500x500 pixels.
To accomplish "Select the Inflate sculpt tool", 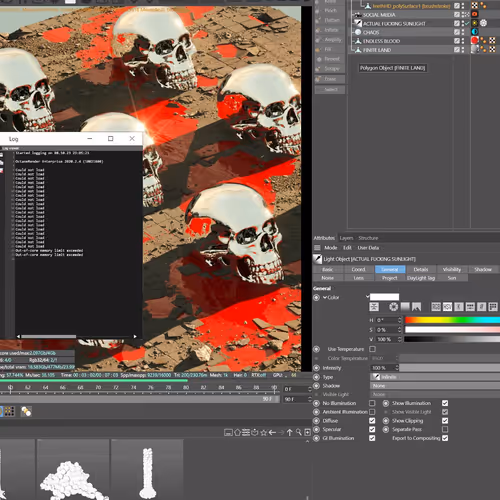I will (x=330, y=30).
